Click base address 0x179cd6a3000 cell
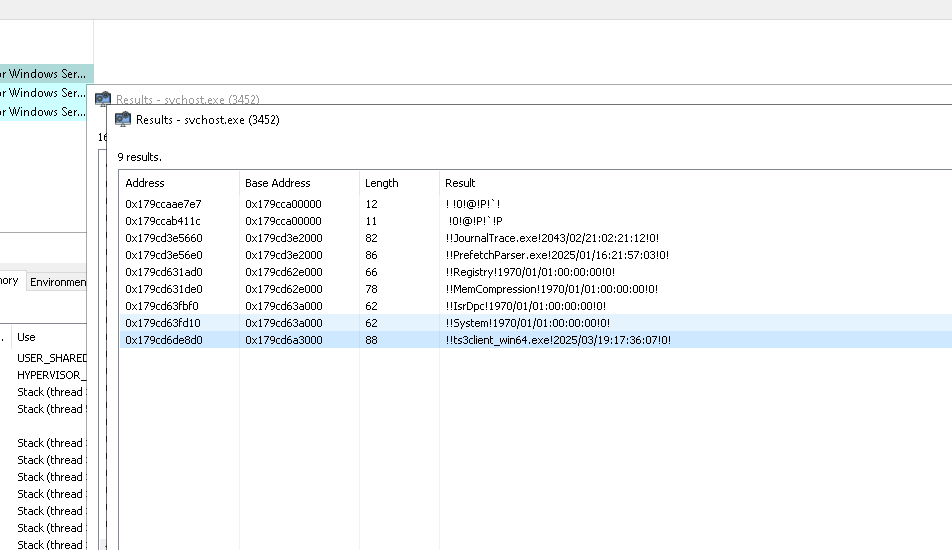This screenshot has height=550, width=952. [284, 340]
